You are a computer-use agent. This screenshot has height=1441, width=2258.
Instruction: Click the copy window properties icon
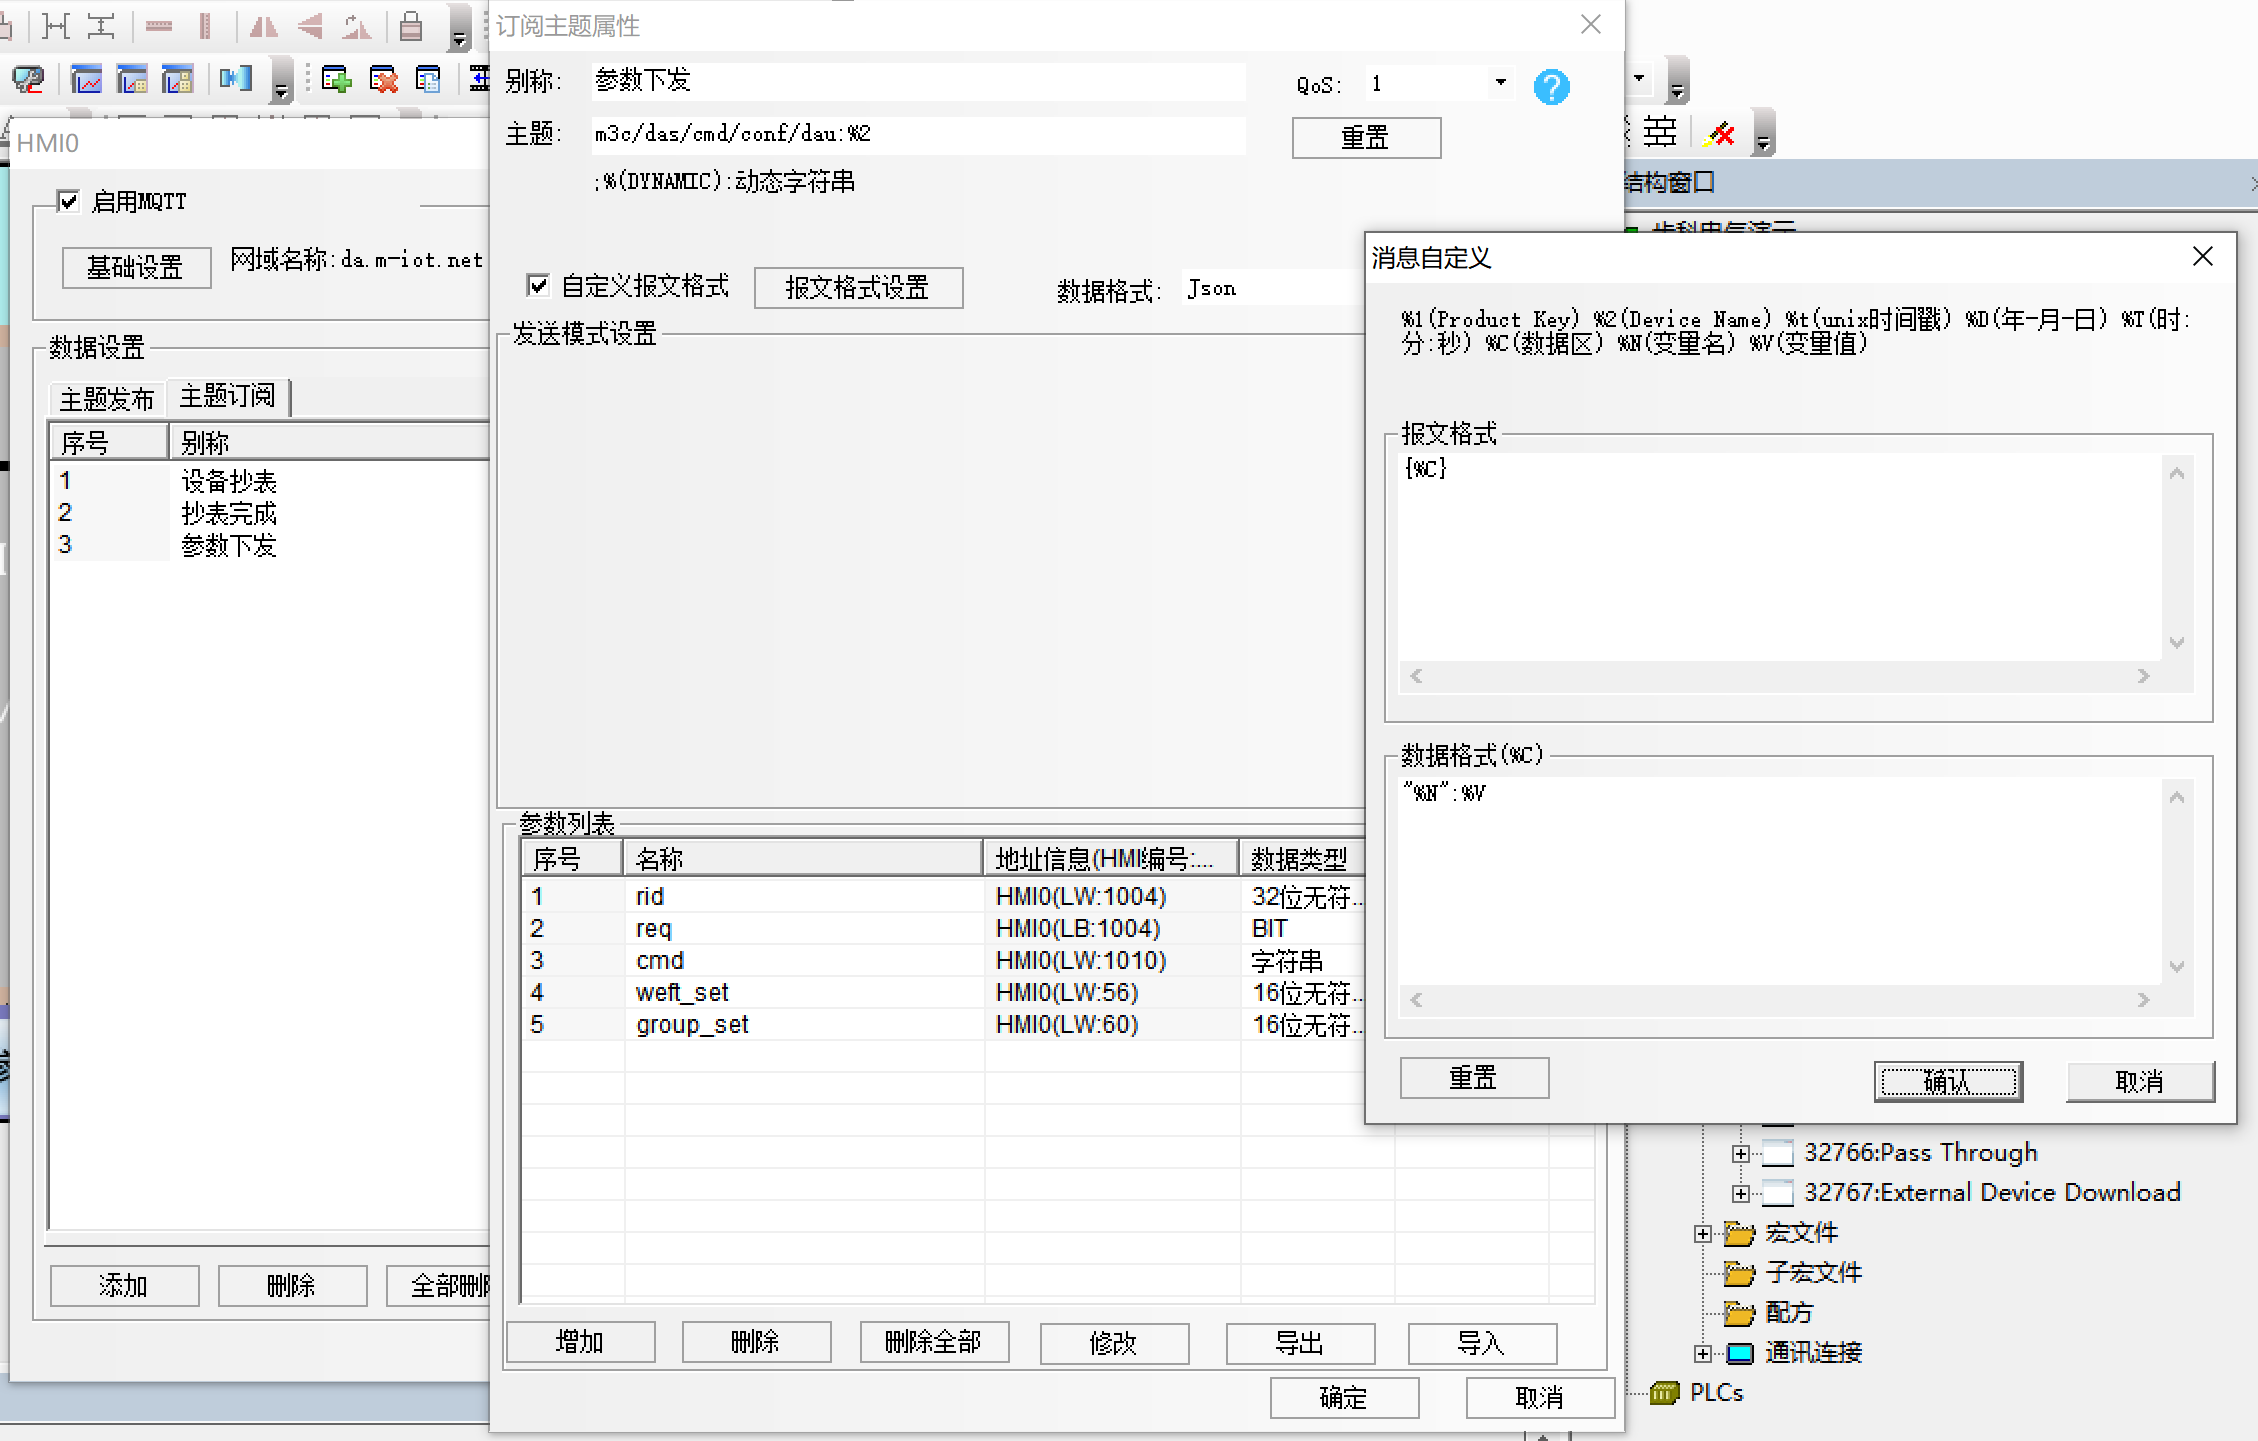click(428, 79)
